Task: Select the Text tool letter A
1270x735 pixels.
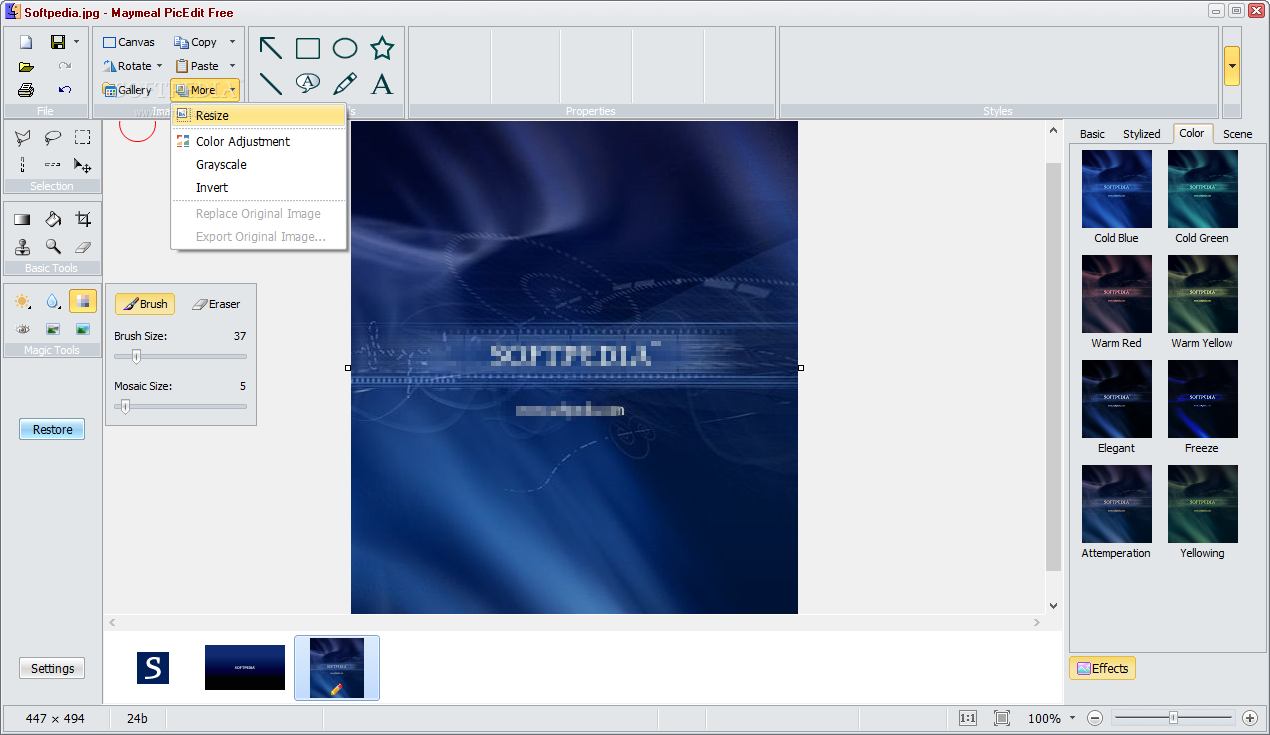Action: pos(382,84)
